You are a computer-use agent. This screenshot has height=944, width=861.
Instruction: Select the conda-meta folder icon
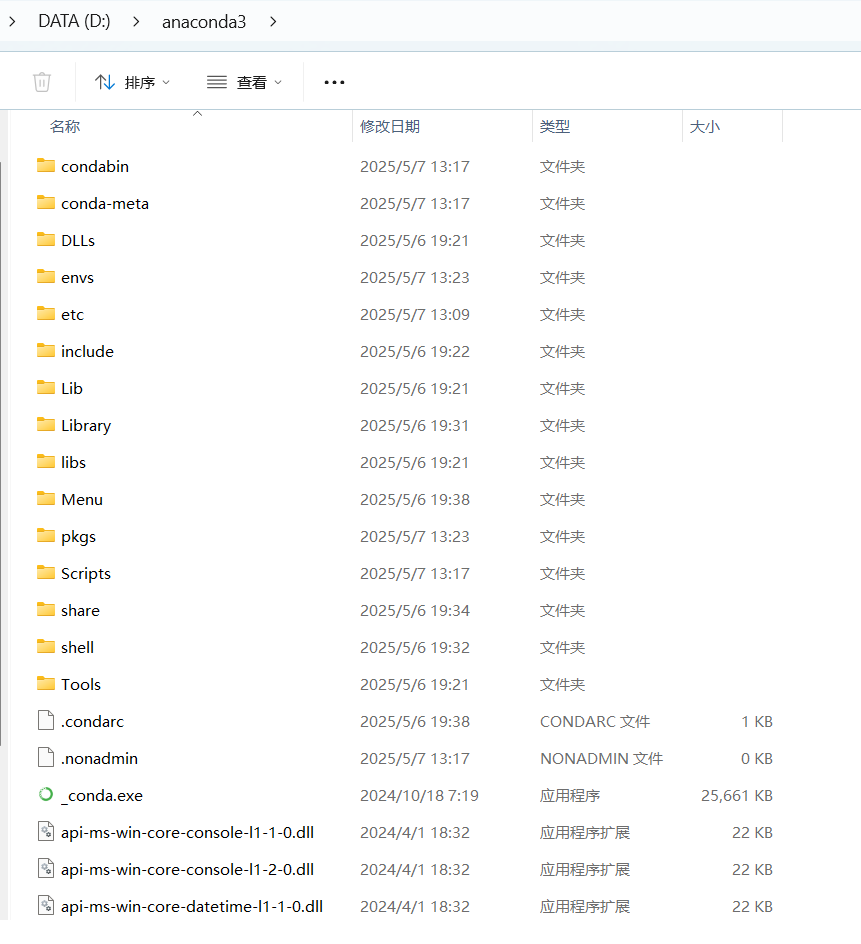pos(46,203)
